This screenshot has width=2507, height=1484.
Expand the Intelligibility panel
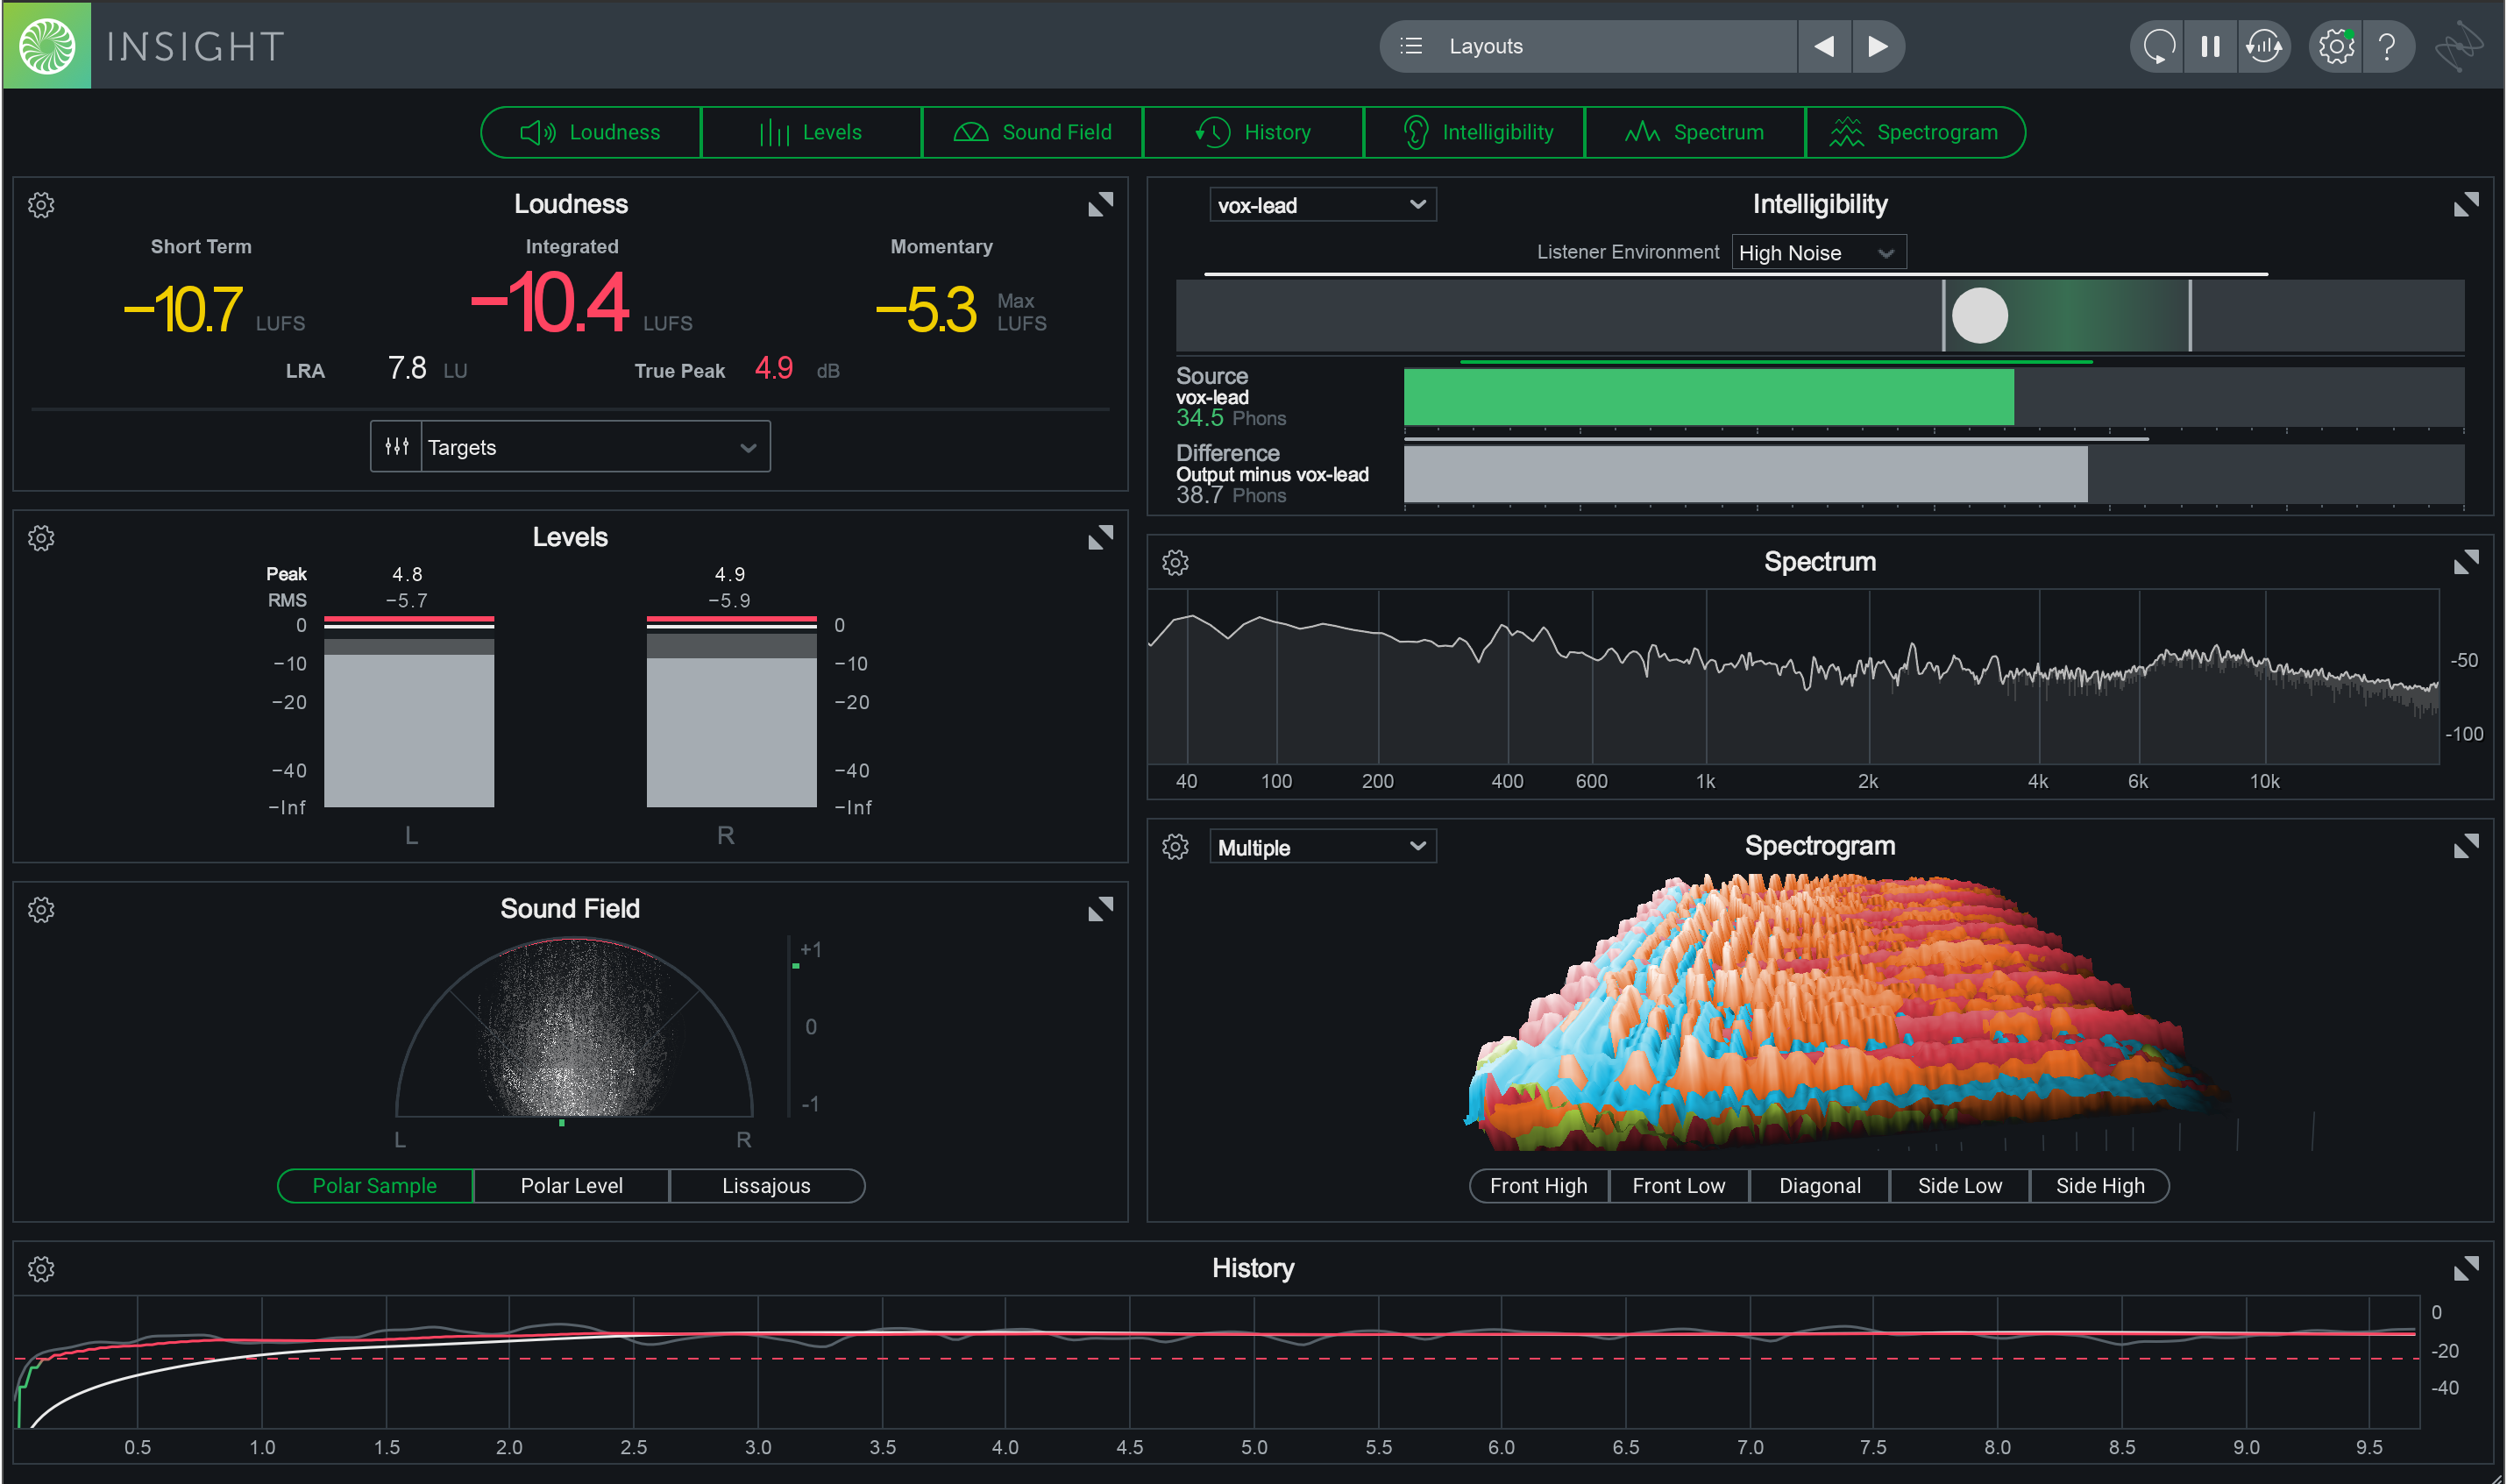pyautogui.click(x=2466, y=205)
